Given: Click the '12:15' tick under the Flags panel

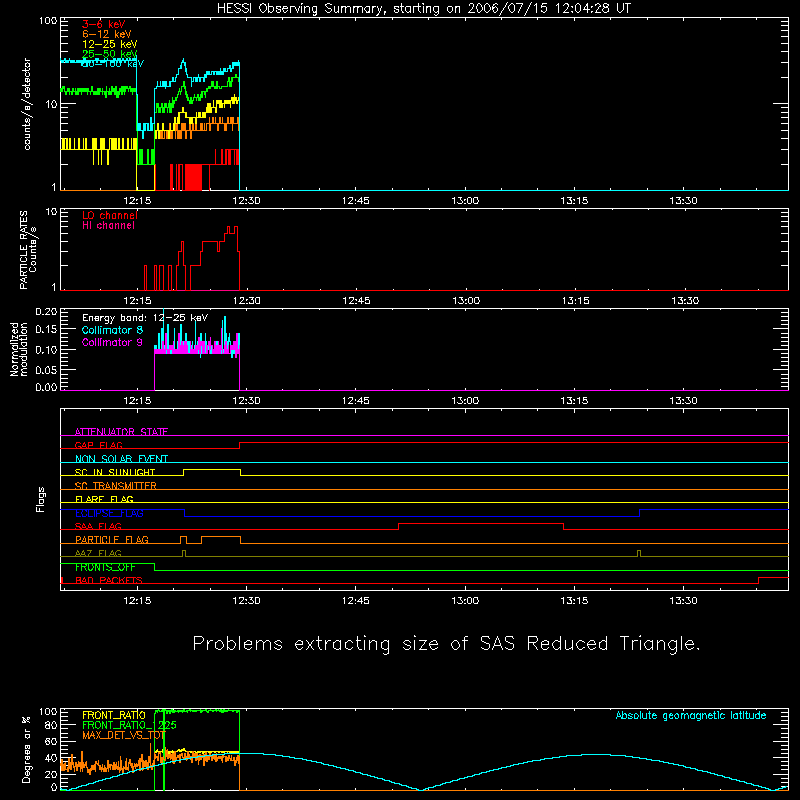Looking at the screenshot, I should [x=137, y=601].
